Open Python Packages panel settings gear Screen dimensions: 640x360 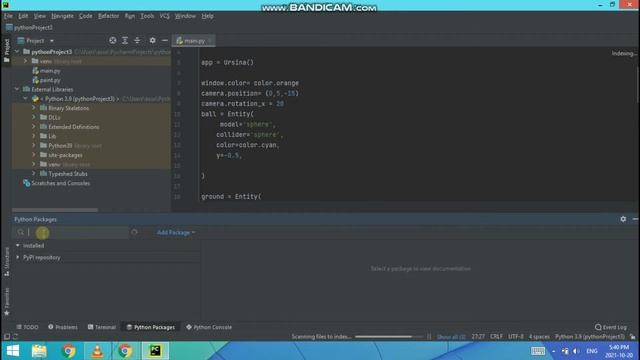[623, 219]
